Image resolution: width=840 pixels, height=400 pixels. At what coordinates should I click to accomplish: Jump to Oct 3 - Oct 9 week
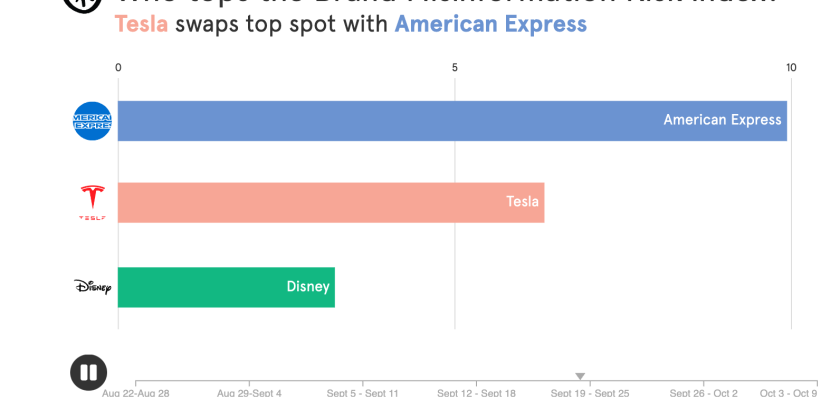tap(789, 393)
